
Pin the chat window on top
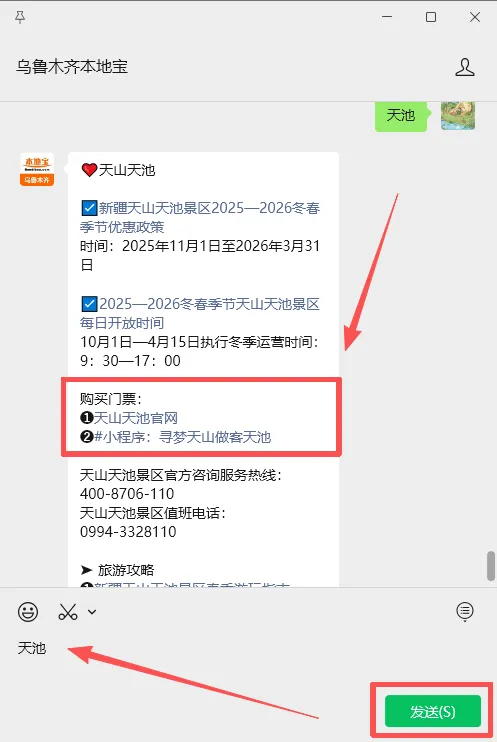(20, 18)
